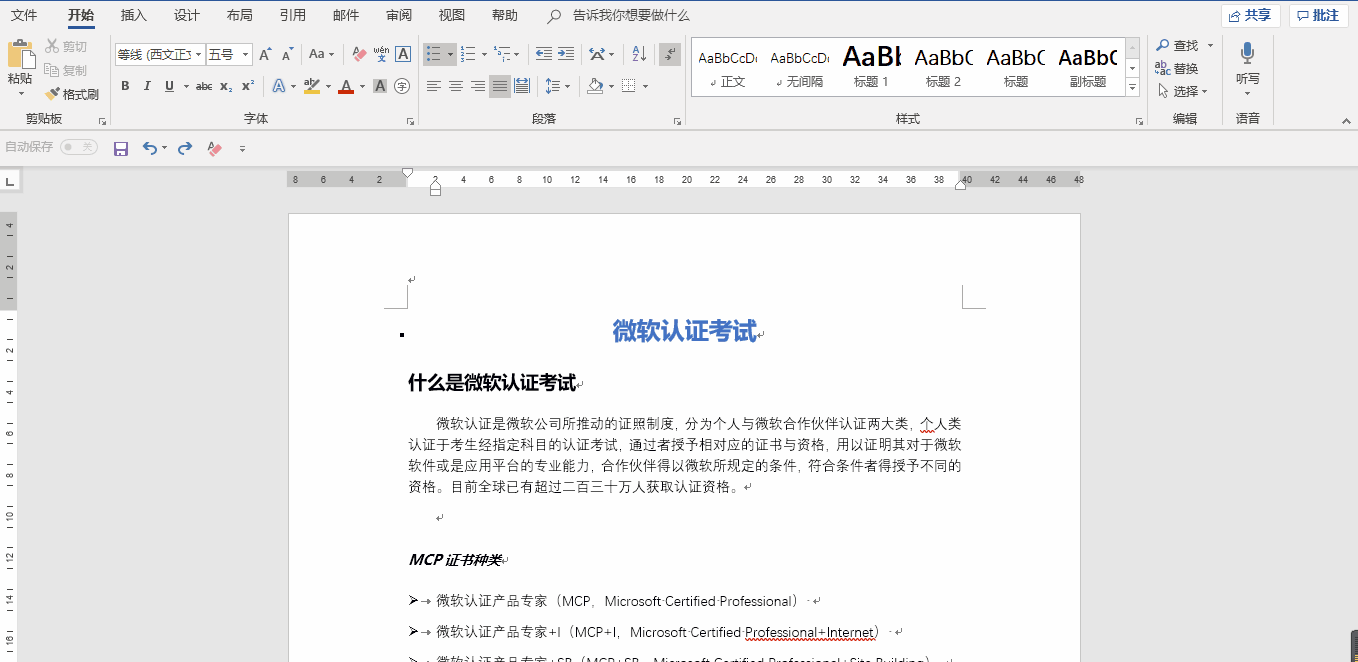
Task: Center-align the paragraph text
Action: [x=456, y=86]
